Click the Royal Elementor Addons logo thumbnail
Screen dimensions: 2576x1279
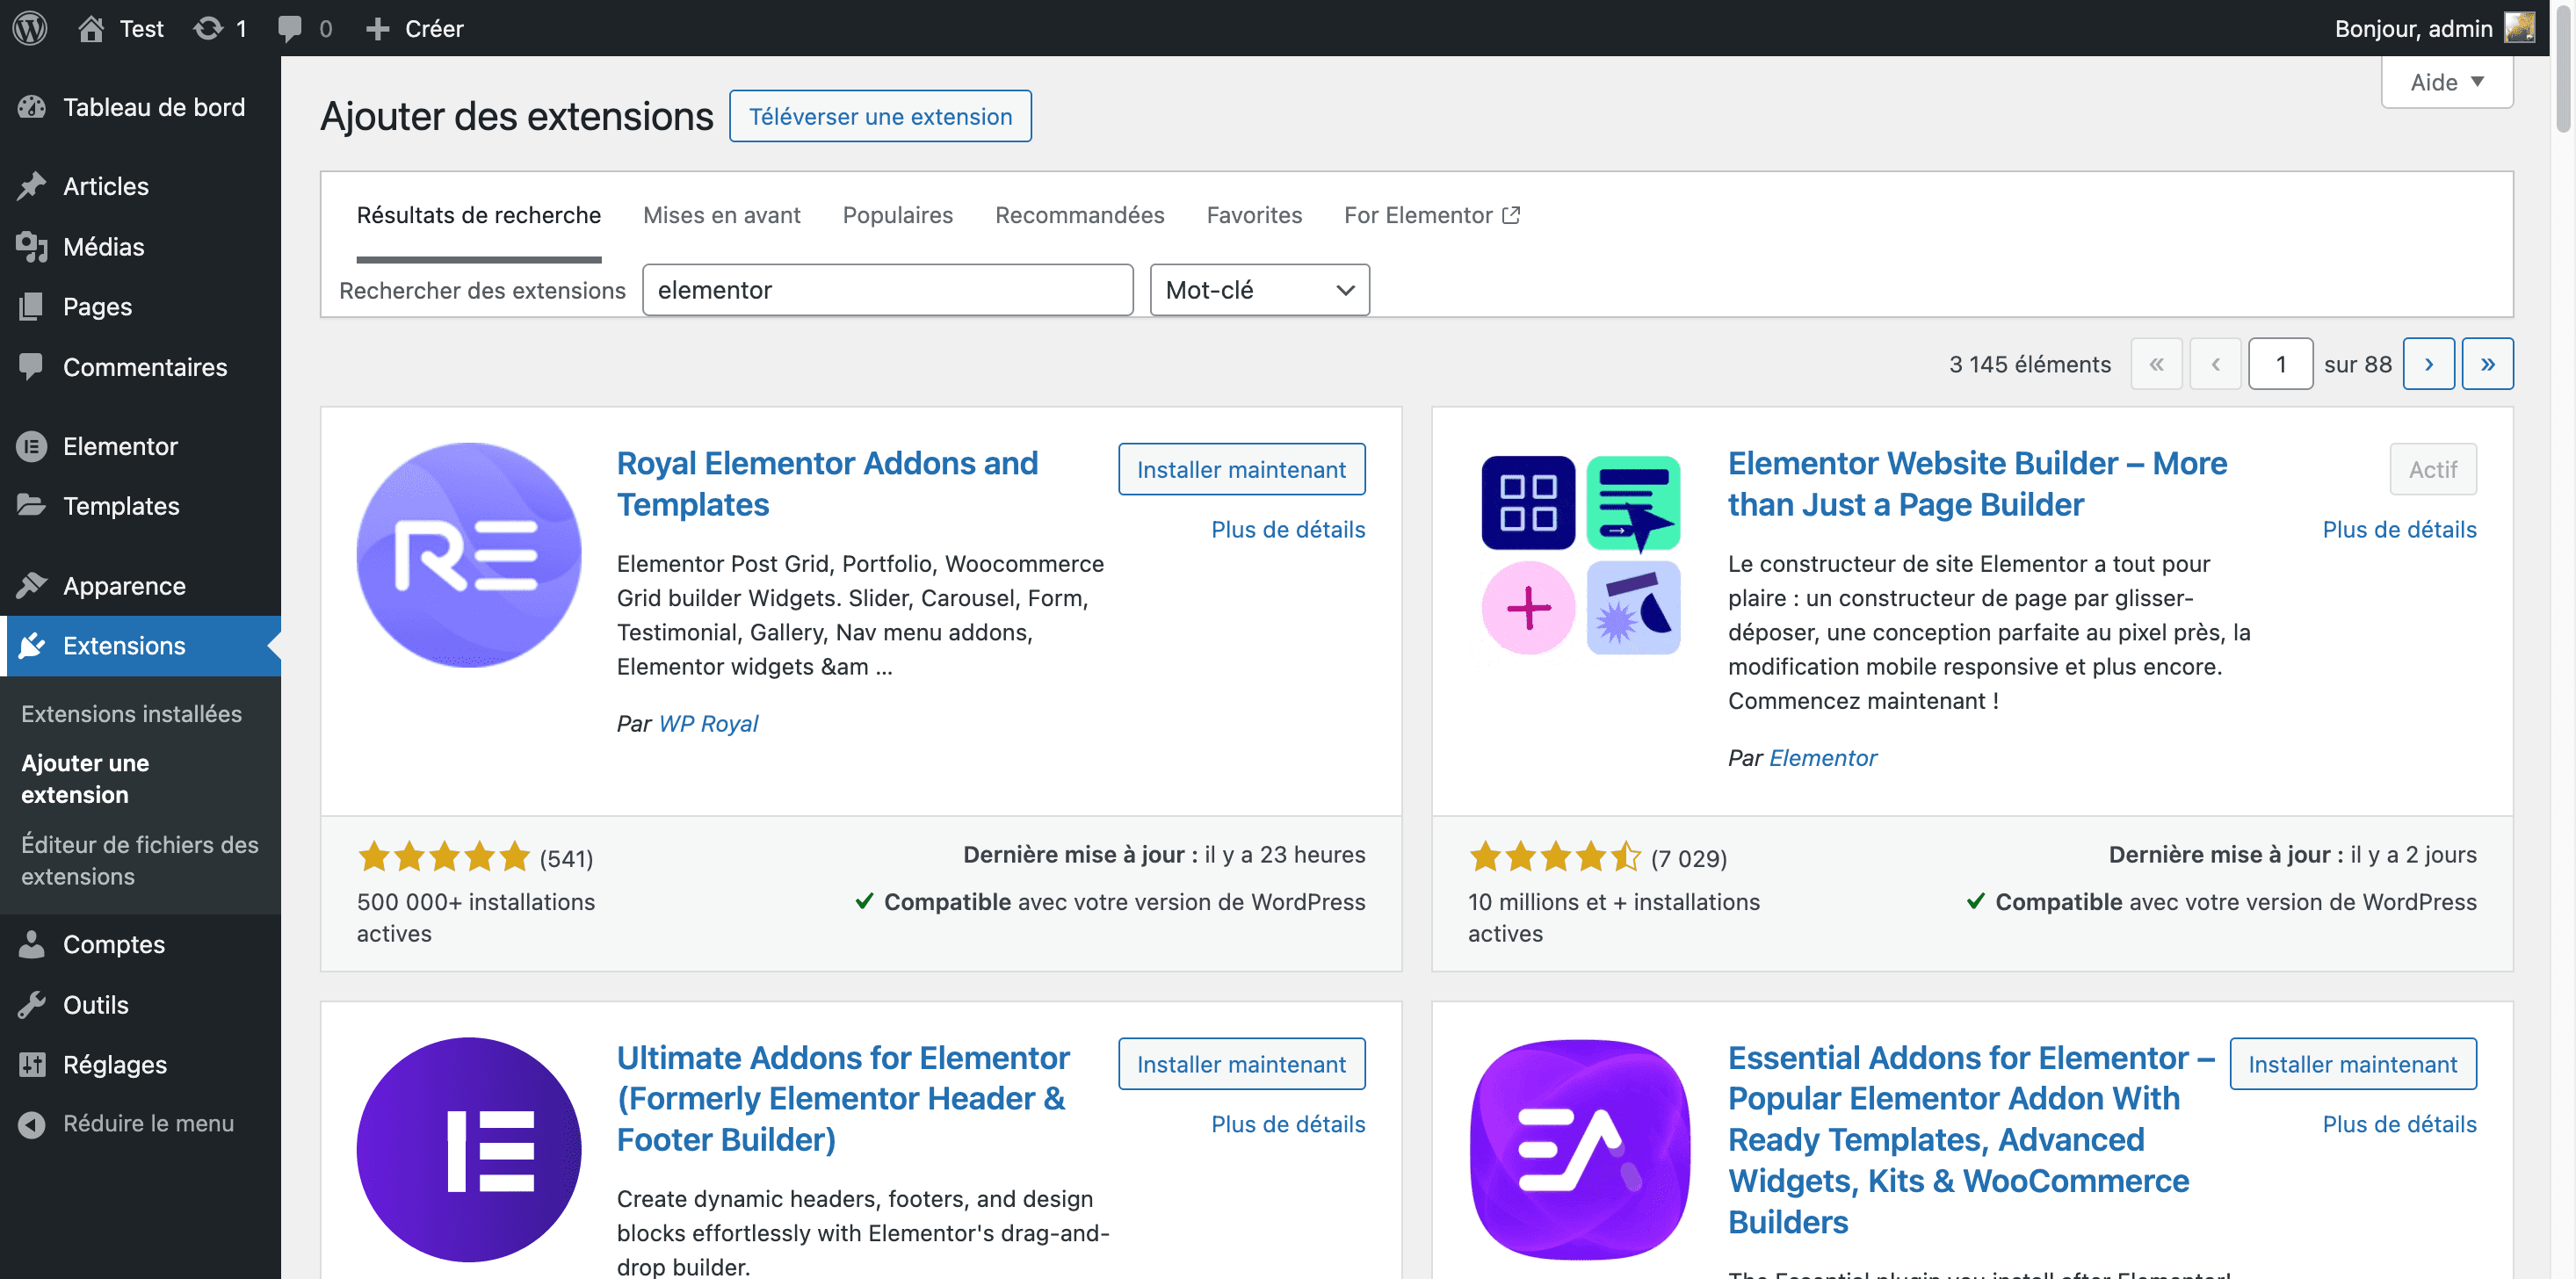pyautogui.click(x=469, y=555)
